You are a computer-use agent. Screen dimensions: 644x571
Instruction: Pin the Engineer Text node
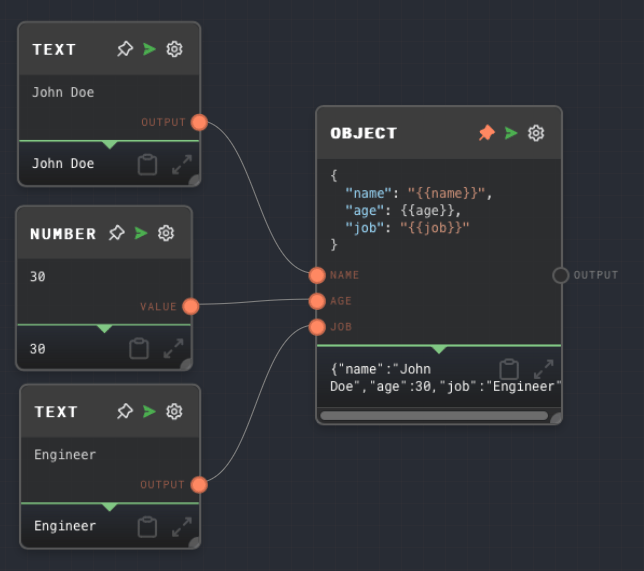[125, 411]
